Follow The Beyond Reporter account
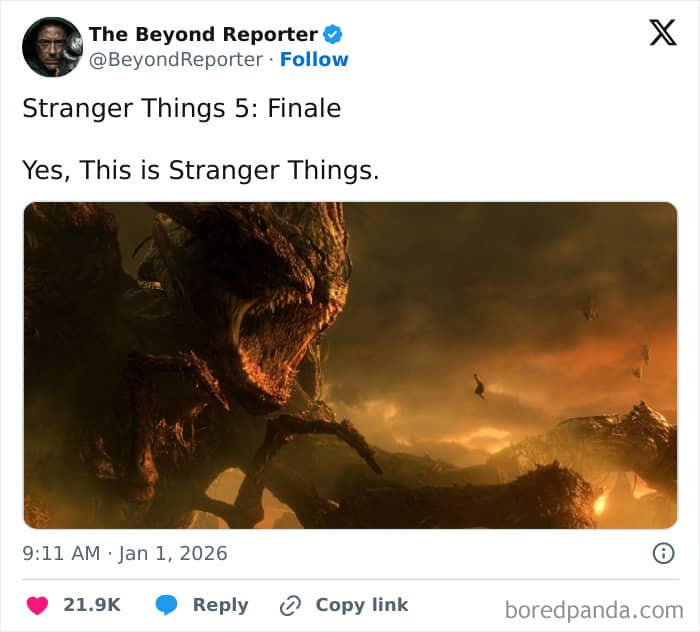Screen dimensions: 700x632 (314, 59)
